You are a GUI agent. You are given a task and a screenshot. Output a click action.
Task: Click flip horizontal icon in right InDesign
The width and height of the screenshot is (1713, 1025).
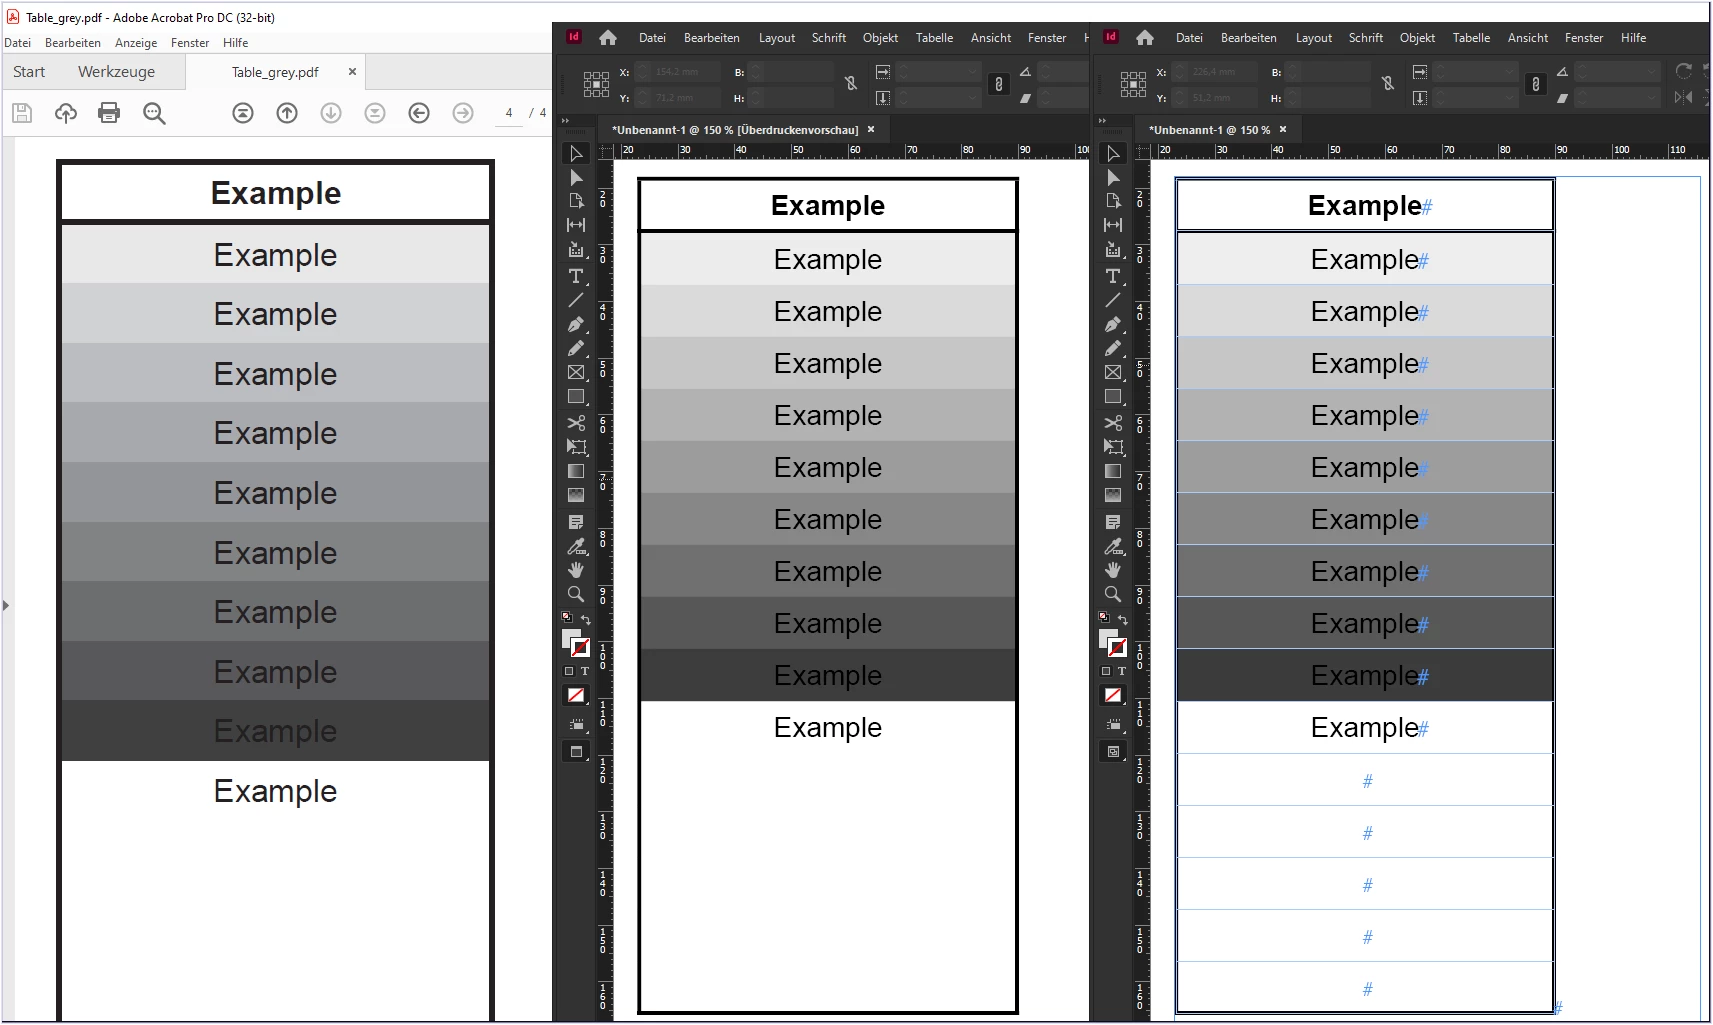coord(1684,97)
